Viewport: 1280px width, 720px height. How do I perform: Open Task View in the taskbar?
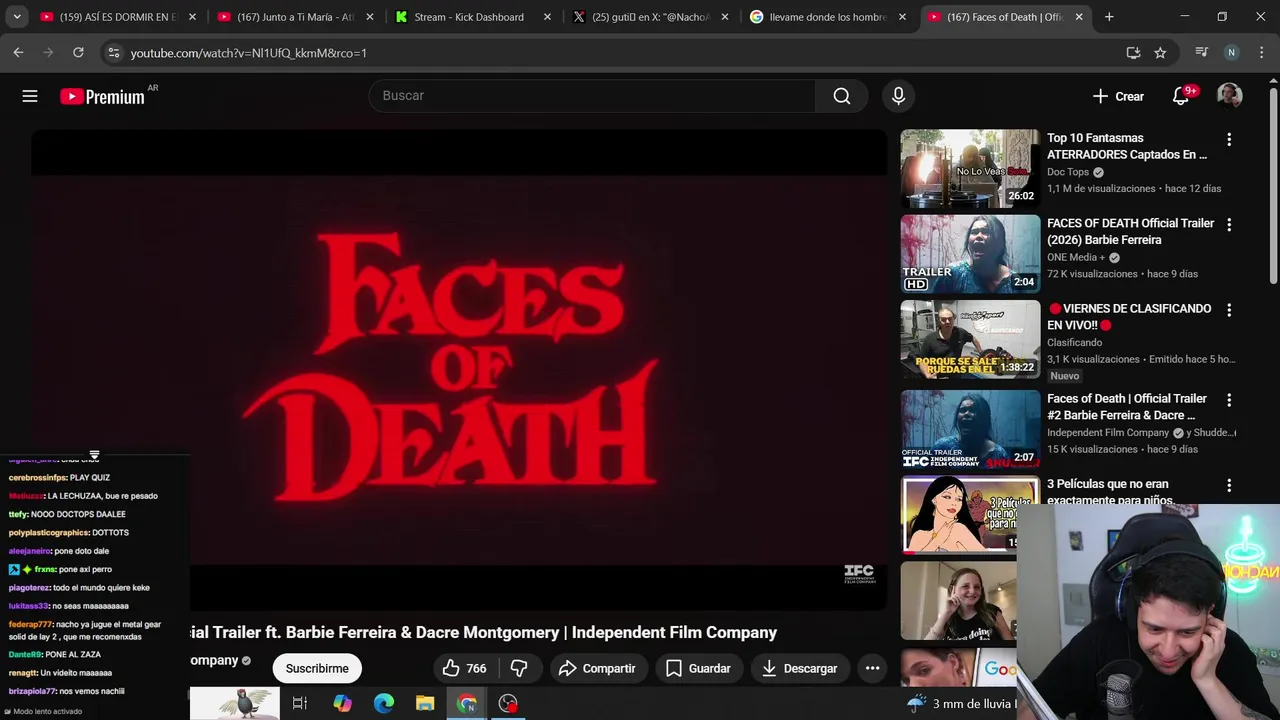[x=300, y=704]
